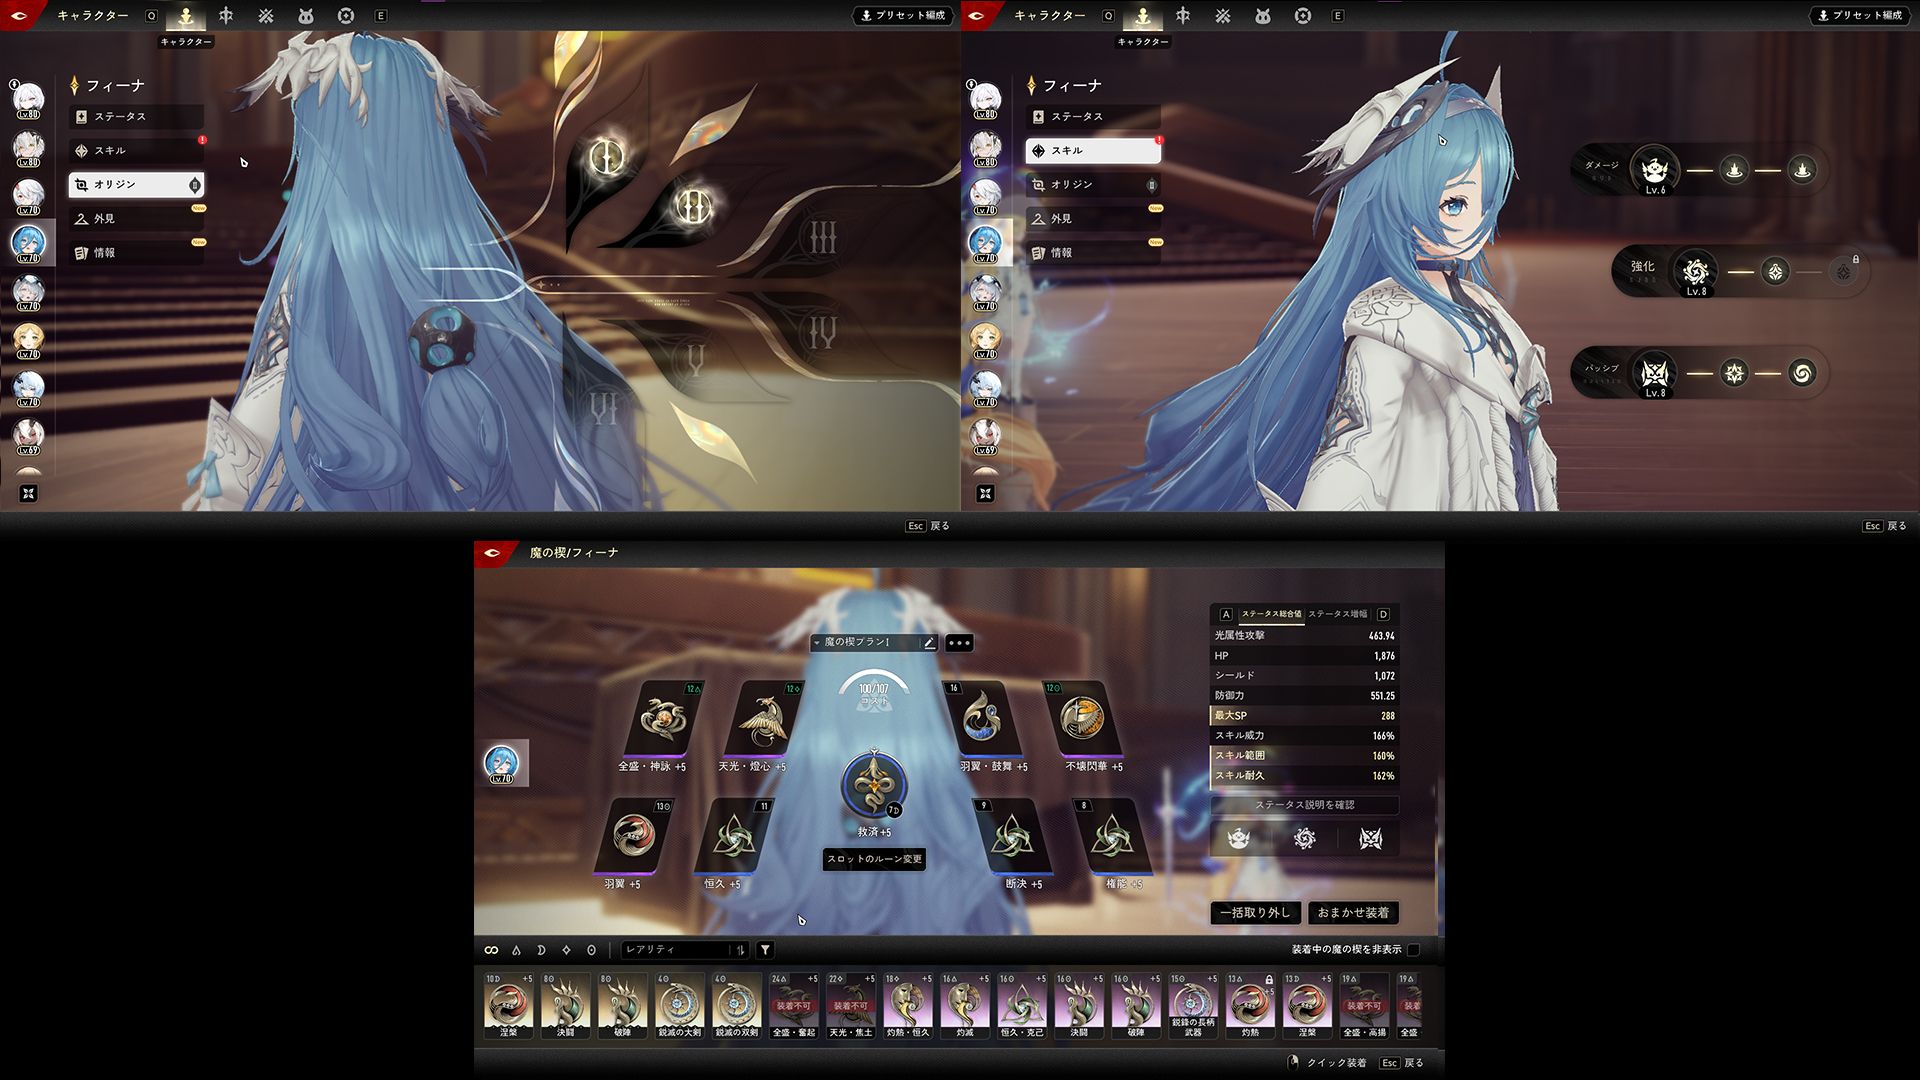Click the filter funnel icon beside レアリティ
1920x1080 pixels.
(765, 950)
